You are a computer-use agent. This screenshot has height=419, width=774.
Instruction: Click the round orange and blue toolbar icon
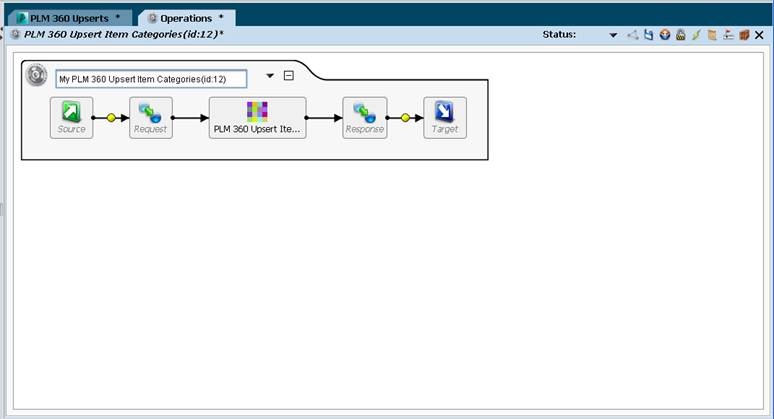point(664,35)
